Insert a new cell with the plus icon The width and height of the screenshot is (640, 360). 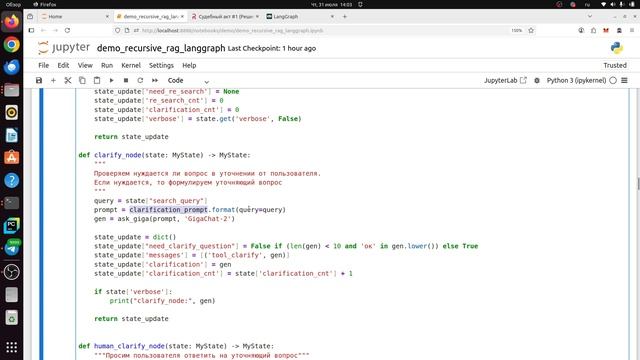pyautogui.click(x=53, y=80)
